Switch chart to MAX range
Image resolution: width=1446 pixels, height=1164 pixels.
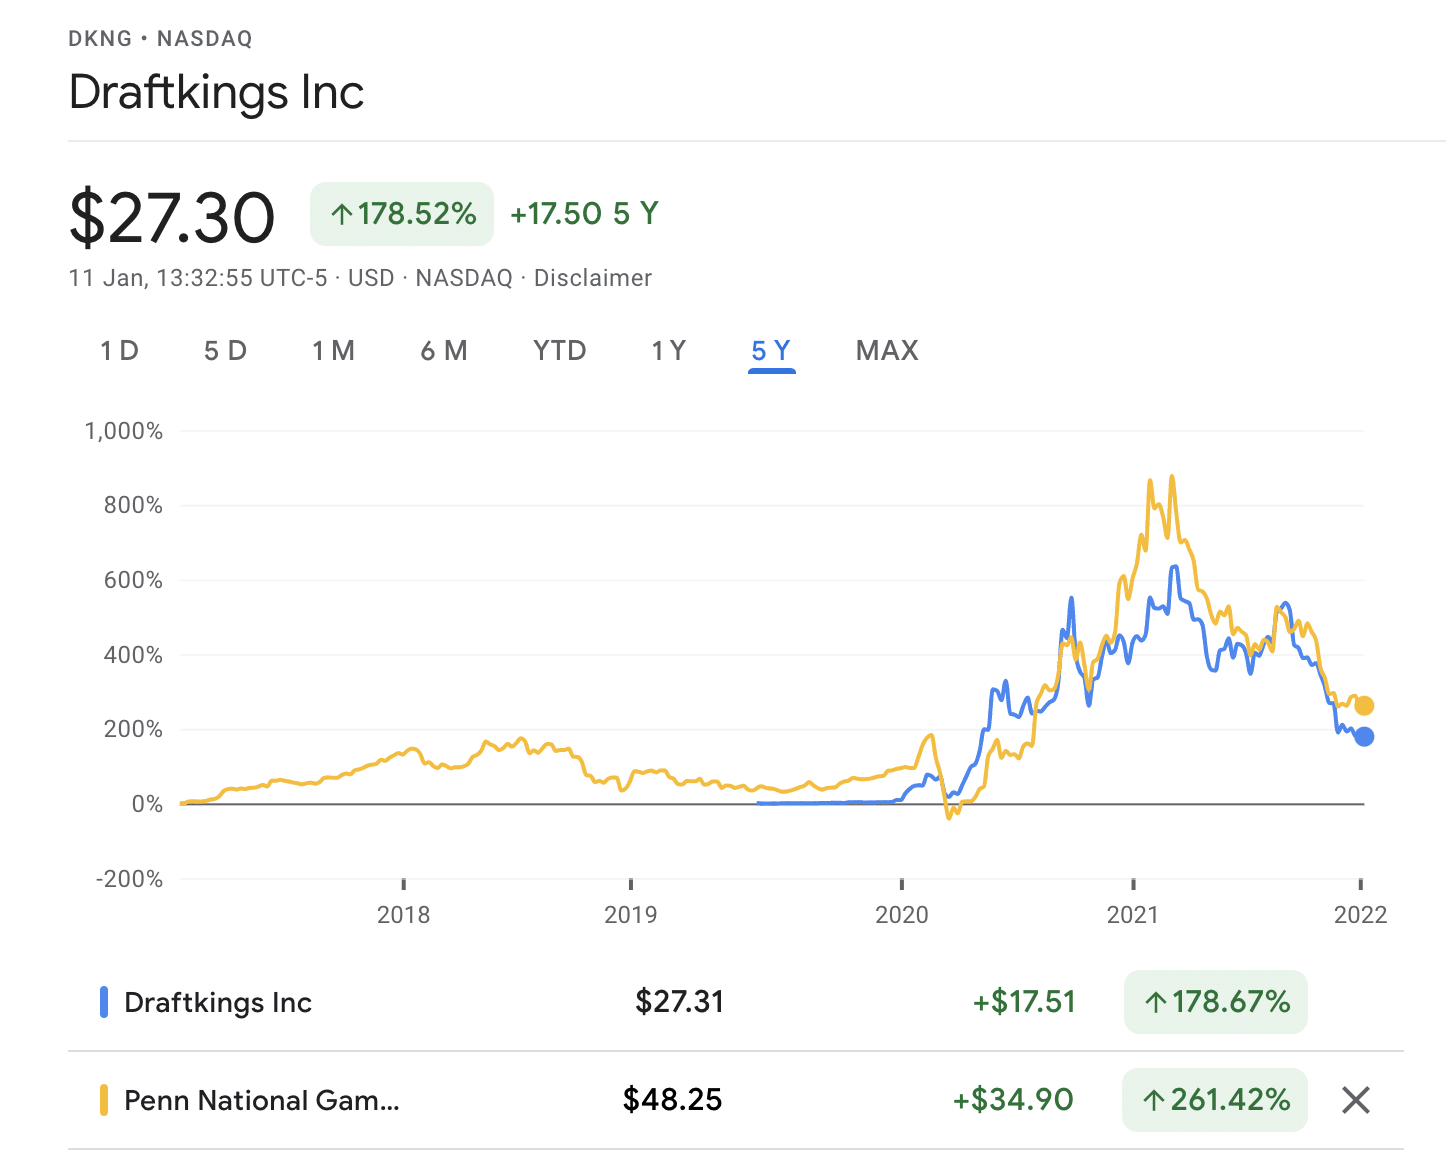[887, 351]
